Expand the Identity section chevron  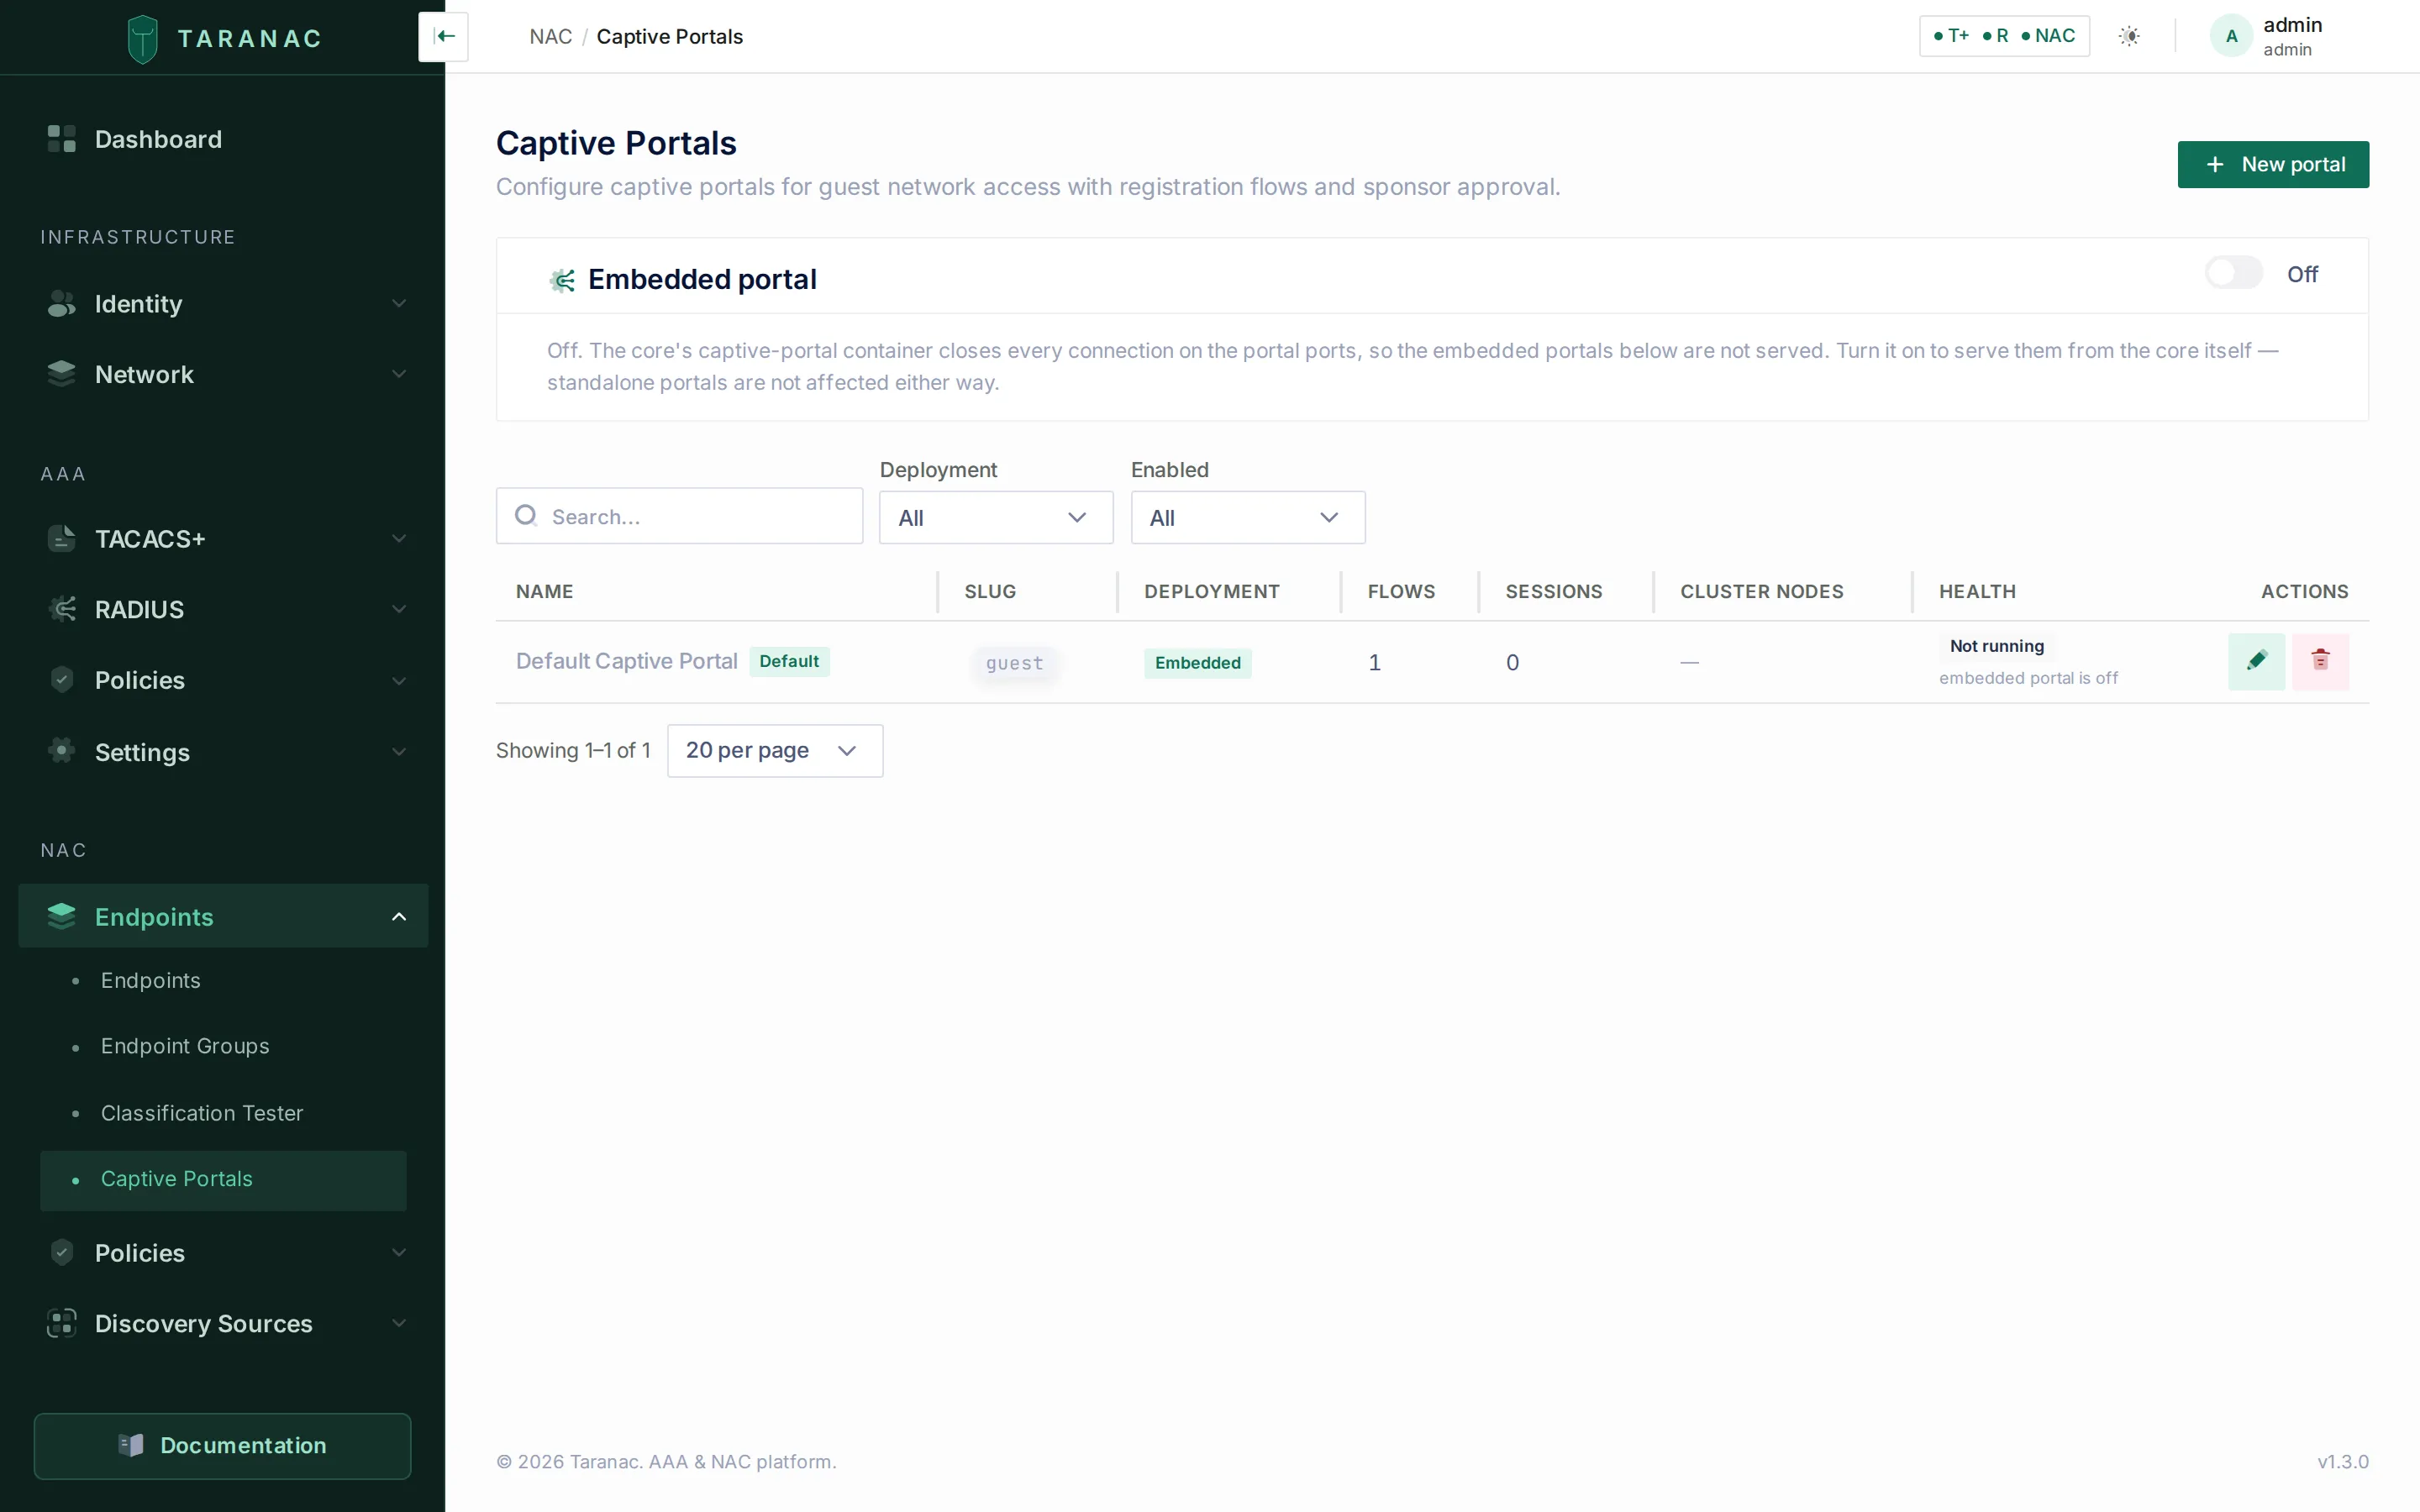[x=399, y=303]
